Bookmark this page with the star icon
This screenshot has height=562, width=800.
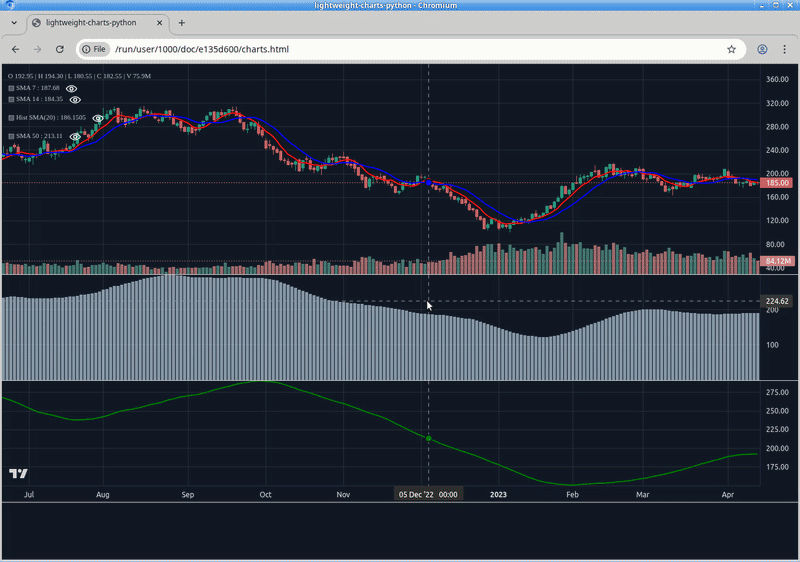[x=731, y=49]
